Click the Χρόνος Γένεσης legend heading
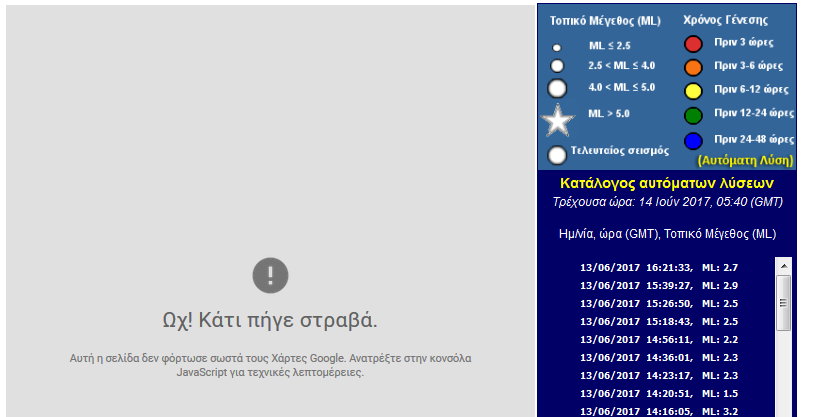 click(x=726, y=20)
